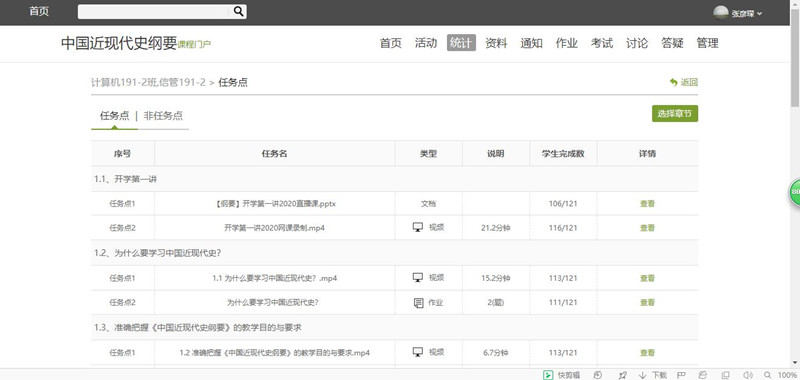800x380 pixels.
Task: Click the window-stack icon in status bar
Action: point(726,375)
